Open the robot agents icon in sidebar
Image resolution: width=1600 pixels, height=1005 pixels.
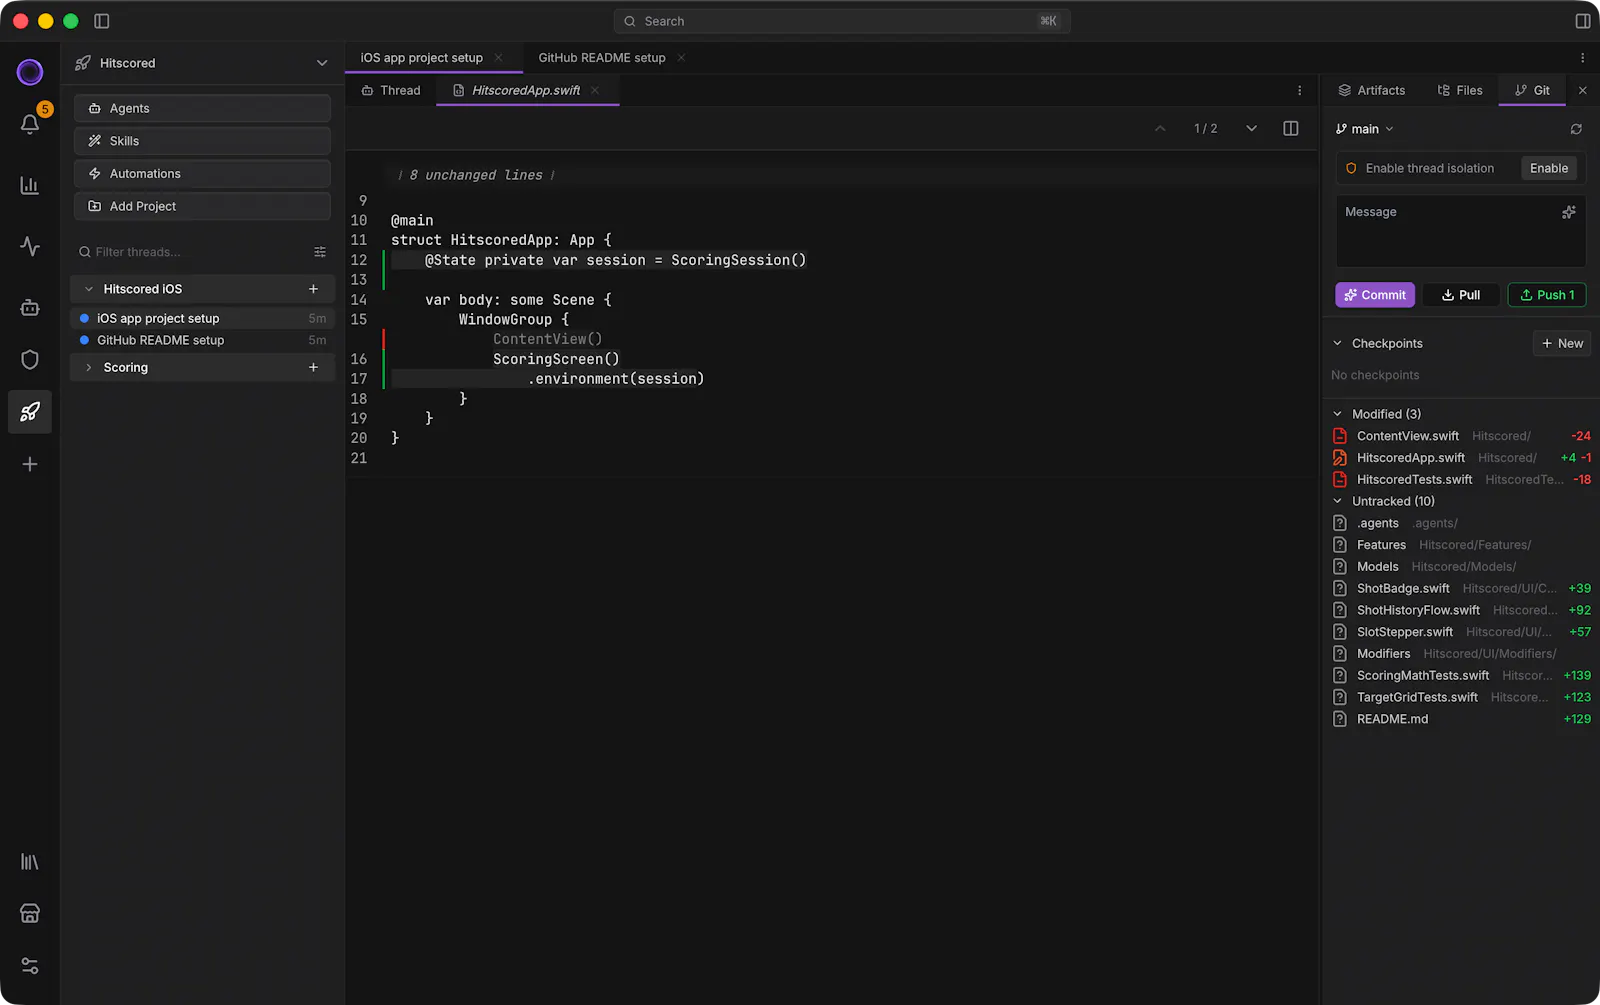(x=30, y=308)
